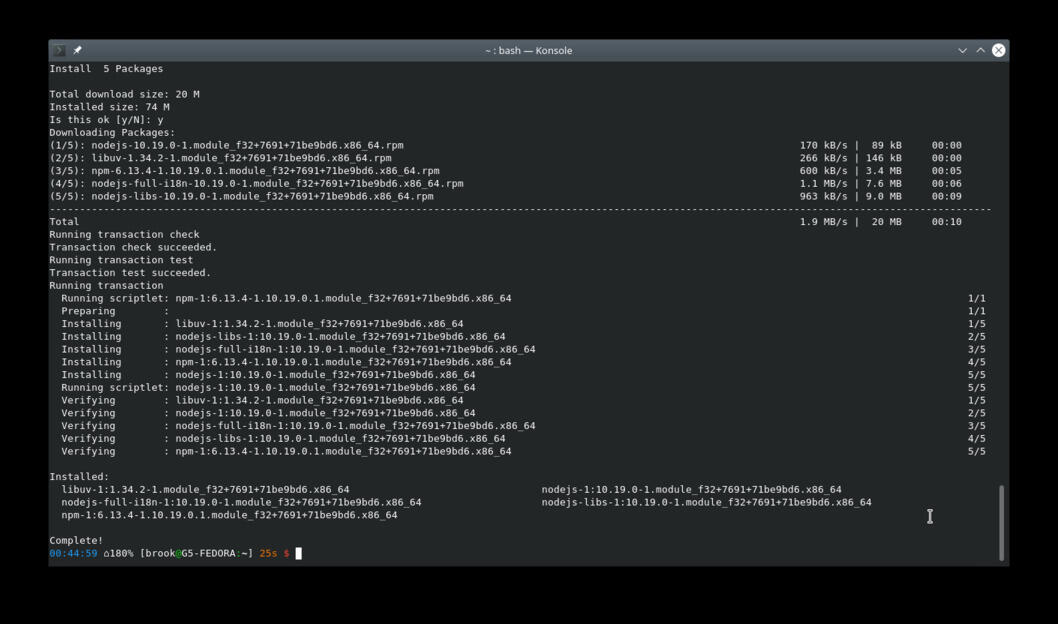Click the "170 kB/s" download speed value
Screen dimensions: 1058x624
coord(823,146)
